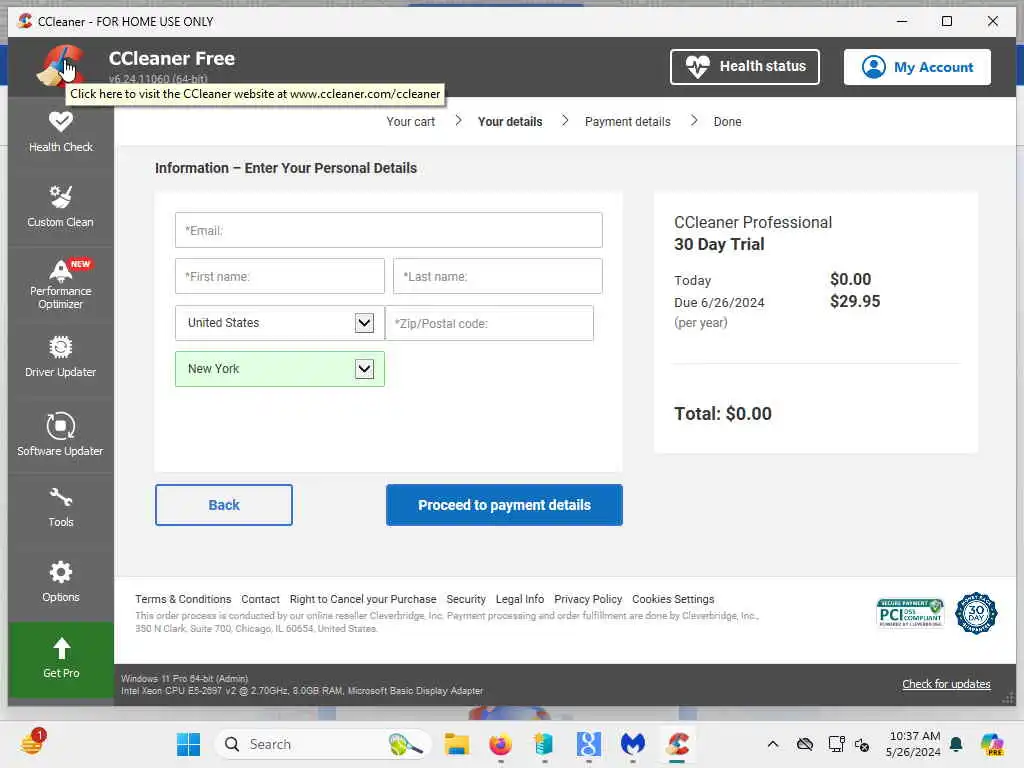
Task: Open Software Updater in the sidebar
Action: point(61,434)
